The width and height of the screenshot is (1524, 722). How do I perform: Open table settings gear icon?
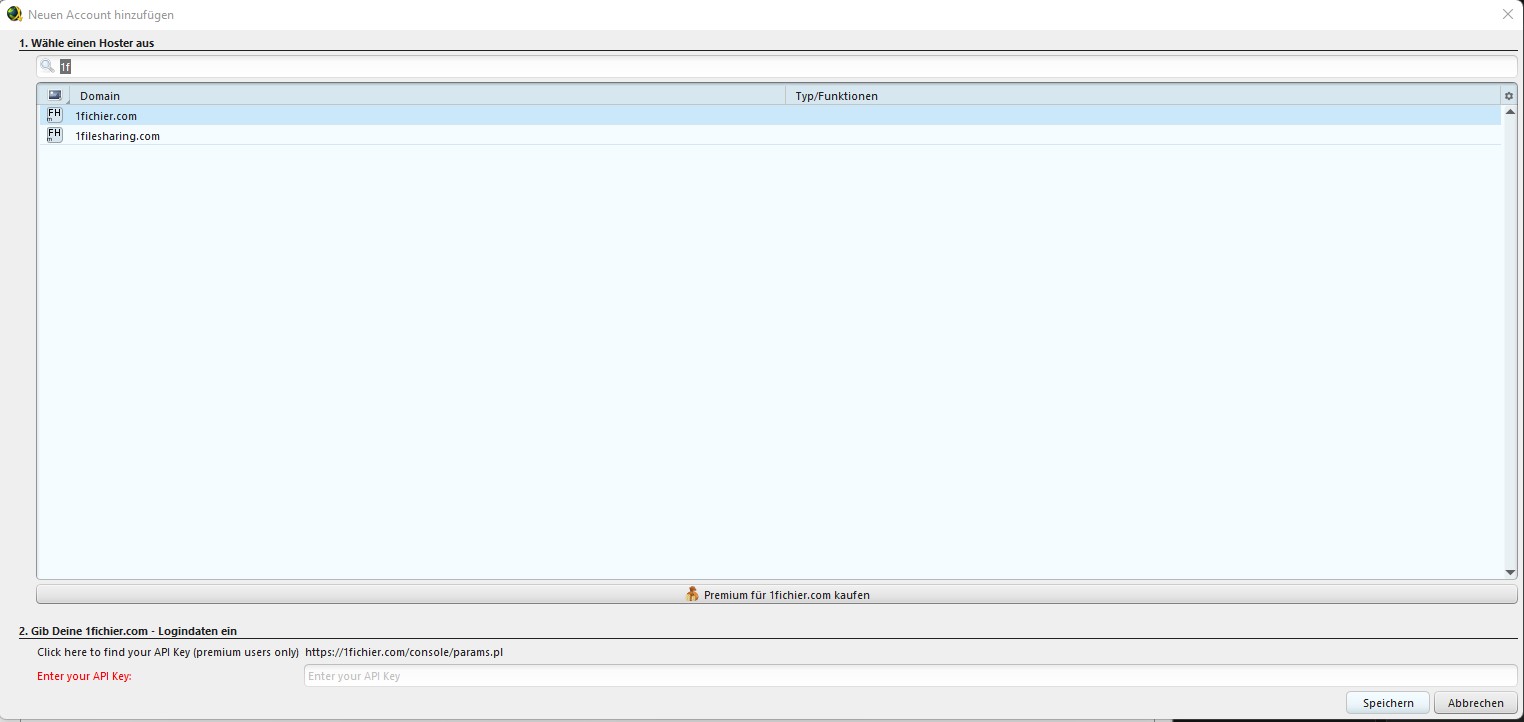tap(1509, 96)
